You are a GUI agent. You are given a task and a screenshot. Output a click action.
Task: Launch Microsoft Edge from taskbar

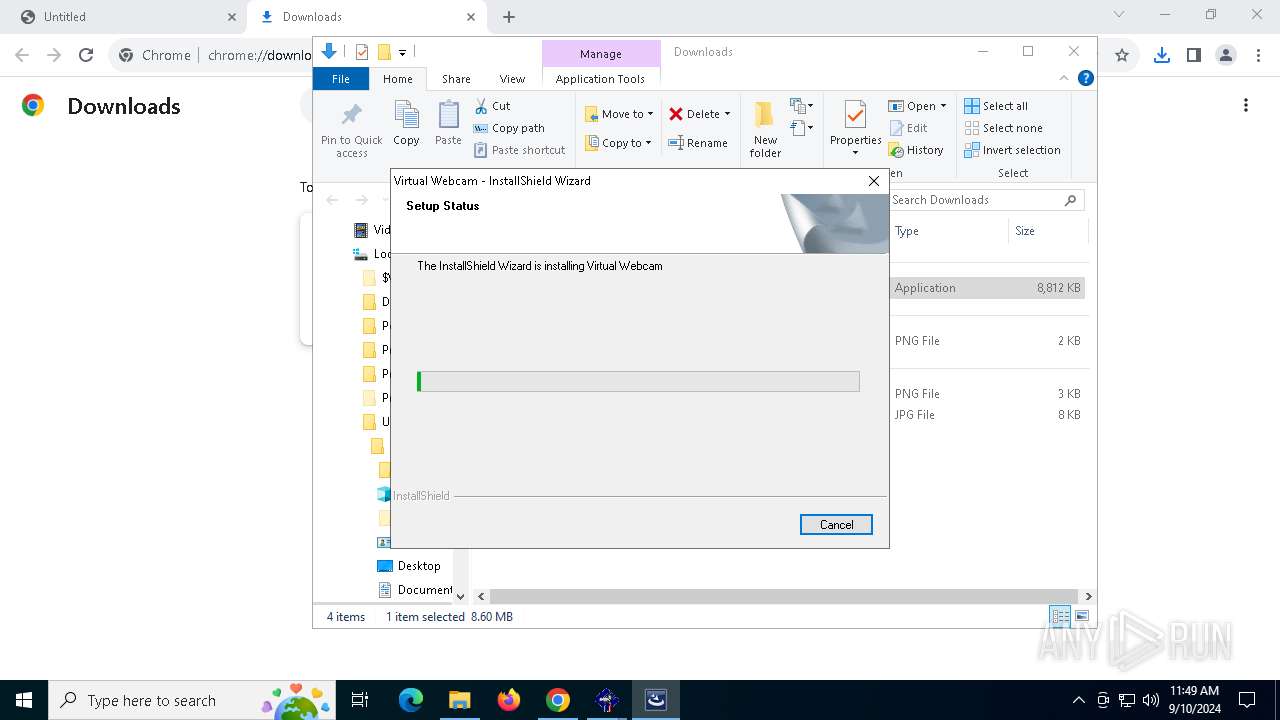point(410,700)
